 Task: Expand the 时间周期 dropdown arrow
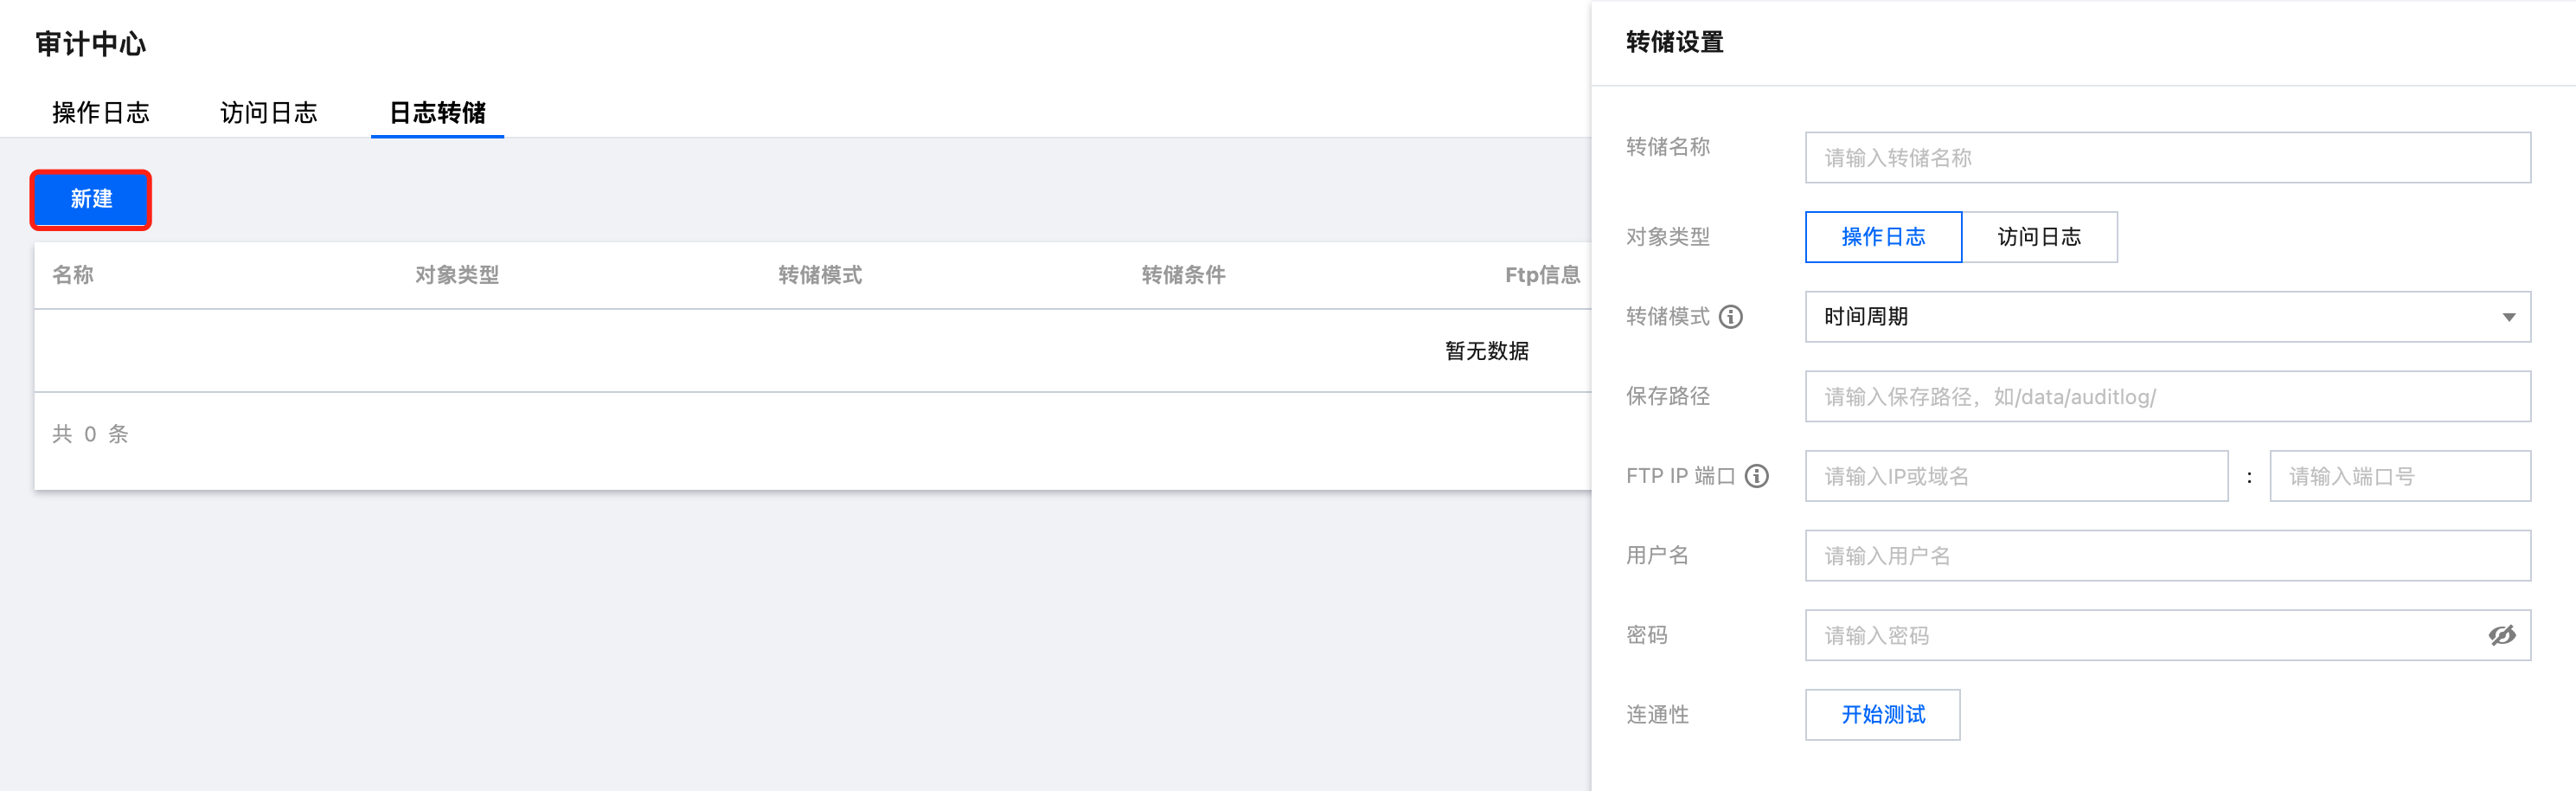[x=2508, y=317]
